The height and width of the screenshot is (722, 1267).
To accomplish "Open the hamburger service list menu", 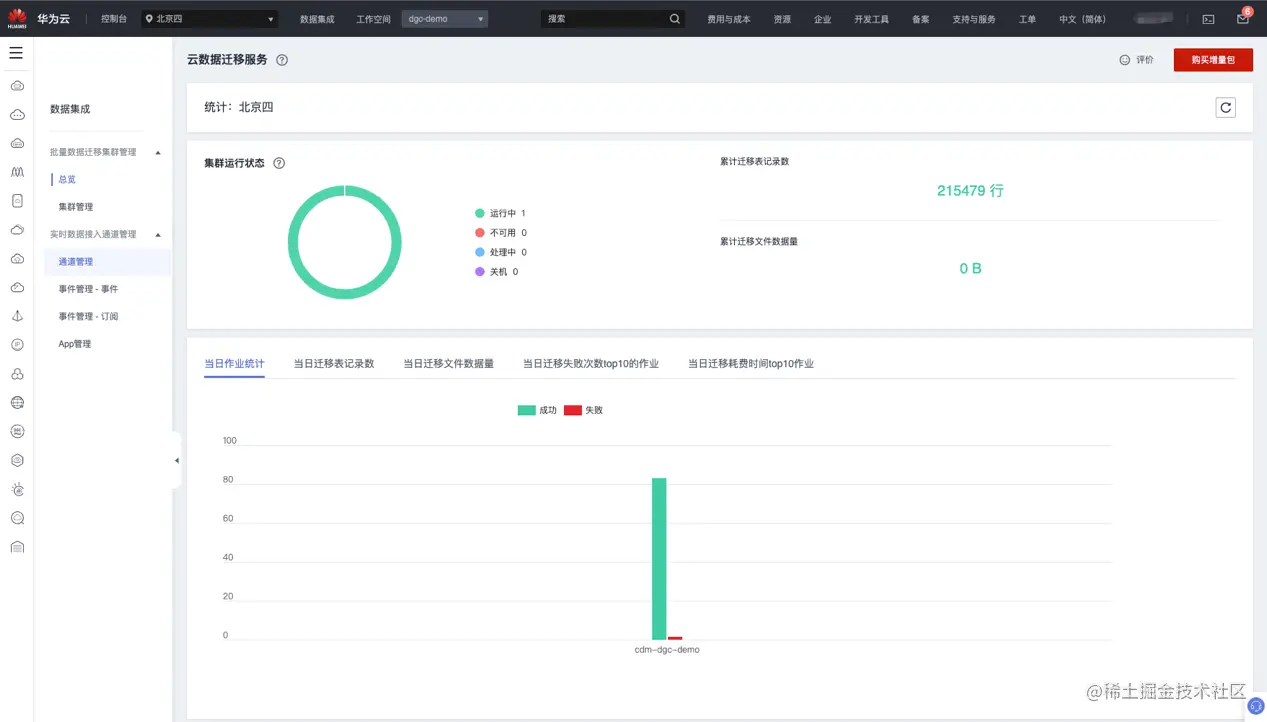I will coord(16,53).
